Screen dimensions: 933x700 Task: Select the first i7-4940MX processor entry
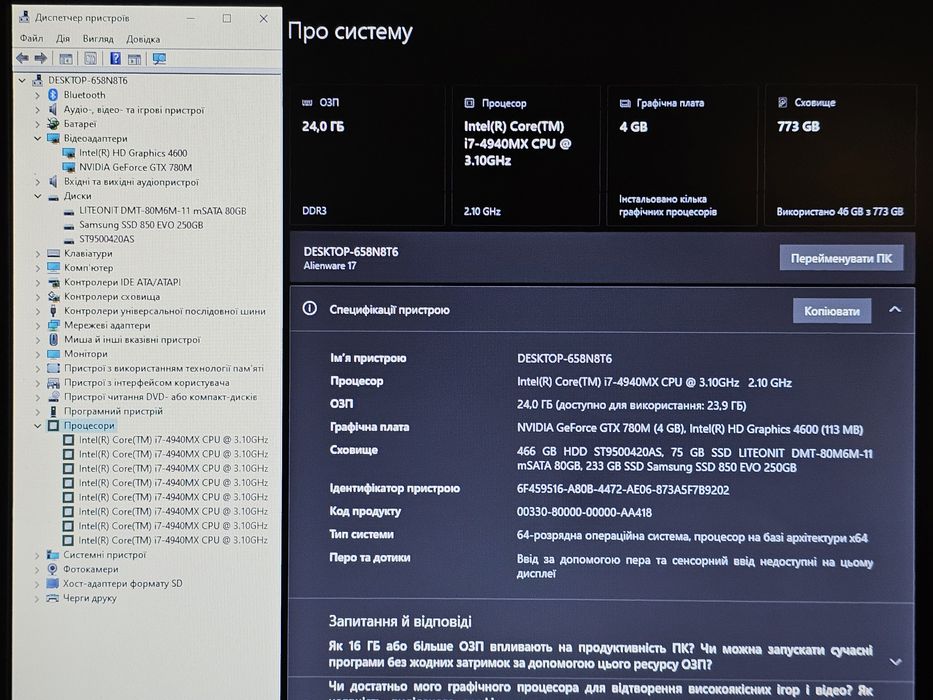[x=173, y=440]
